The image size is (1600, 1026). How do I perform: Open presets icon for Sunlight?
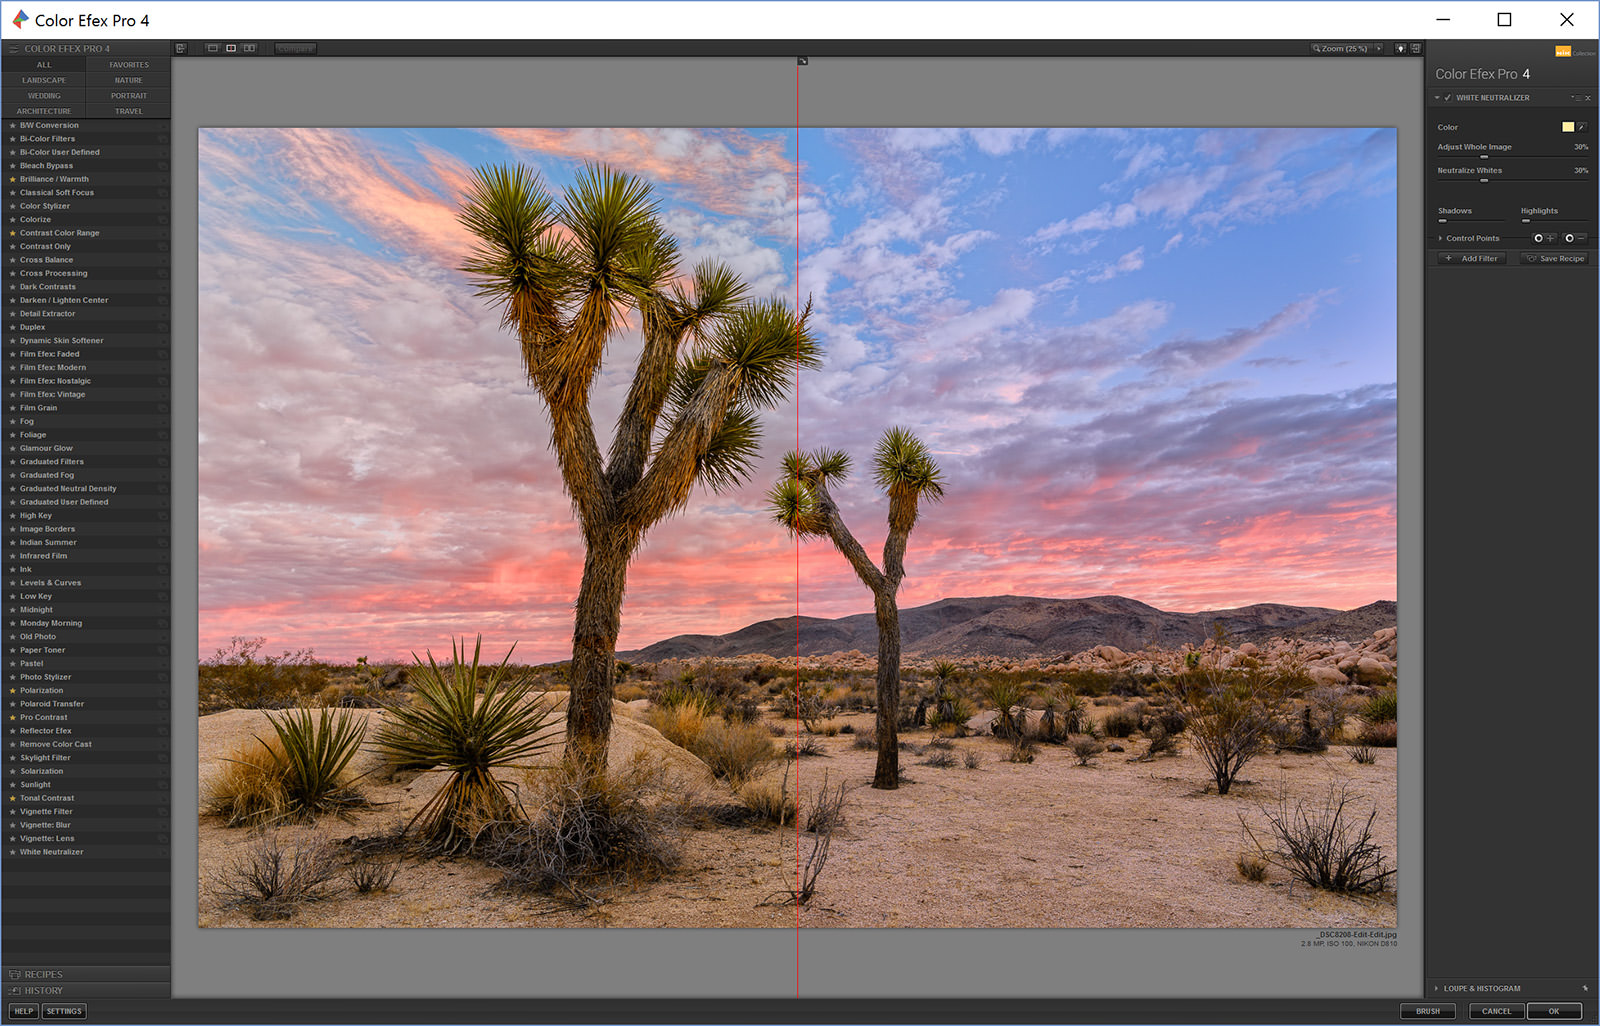click(x=161, y=785)
